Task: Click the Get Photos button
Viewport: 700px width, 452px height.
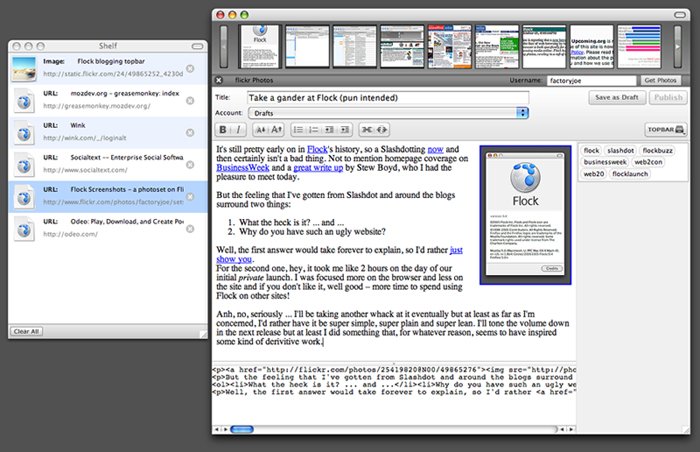Action: (x=660, y=80)
